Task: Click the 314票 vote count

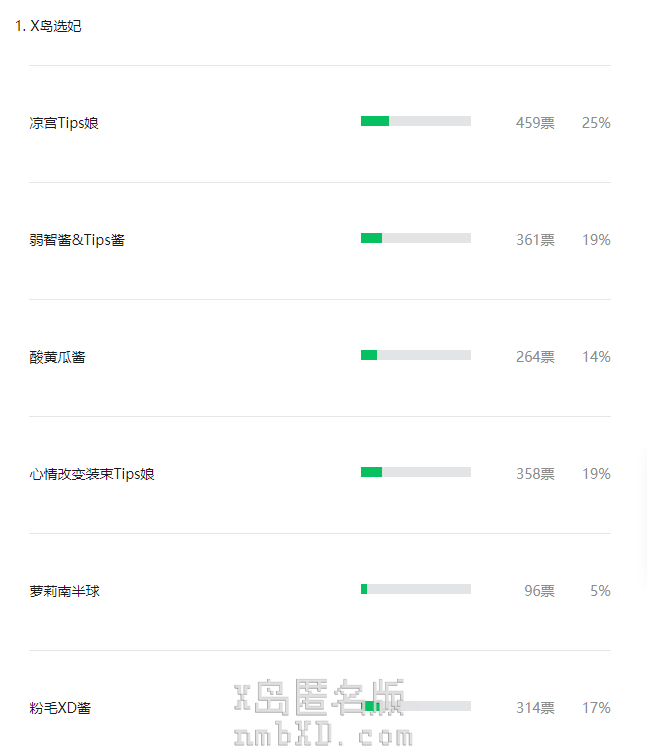Action: pos(535,708)
